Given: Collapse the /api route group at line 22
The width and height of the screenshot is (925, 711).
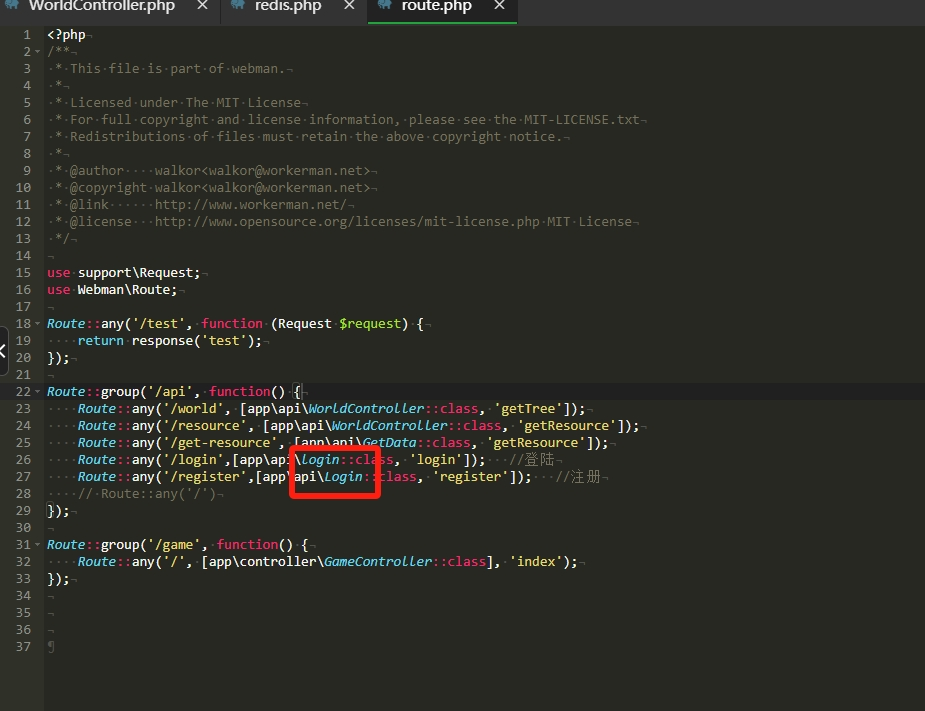Looking at the screenshot, I should [38, 391].
